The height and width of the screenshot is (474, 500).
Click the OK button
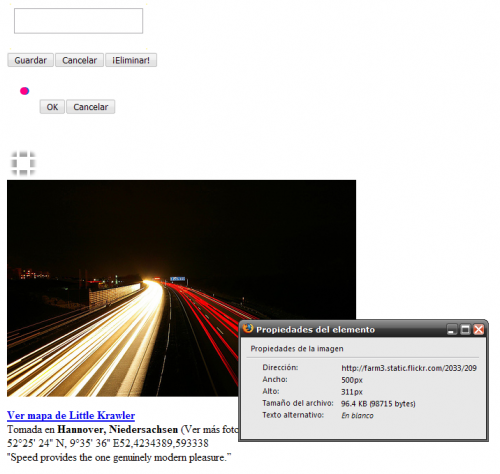pyautogui.click(x=52, y=107)
